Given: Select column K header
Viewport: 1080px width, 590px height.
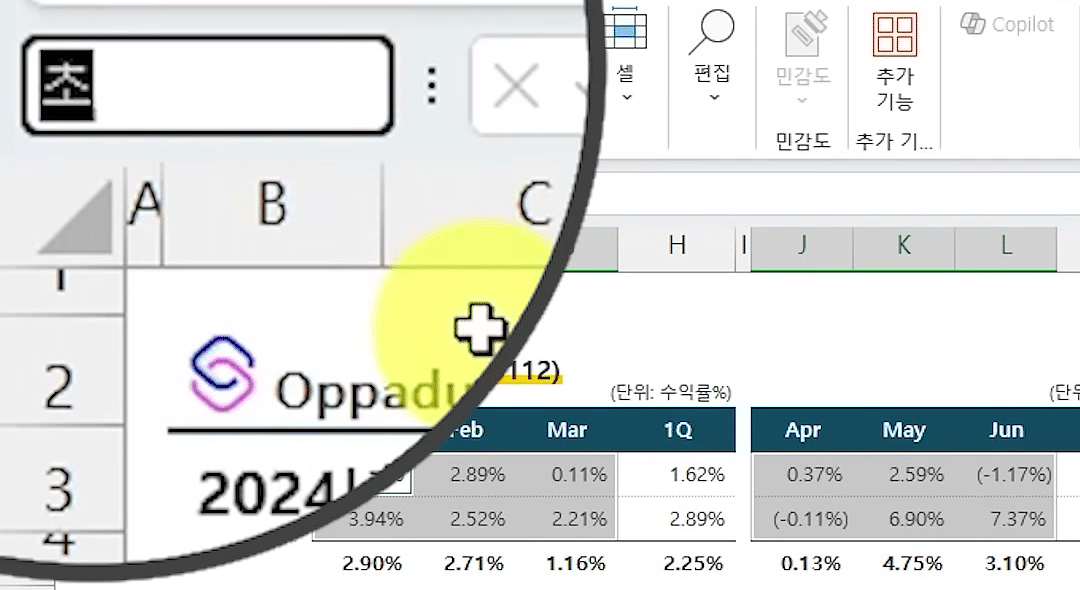Looking at the screenshot, I should [904, 245].
